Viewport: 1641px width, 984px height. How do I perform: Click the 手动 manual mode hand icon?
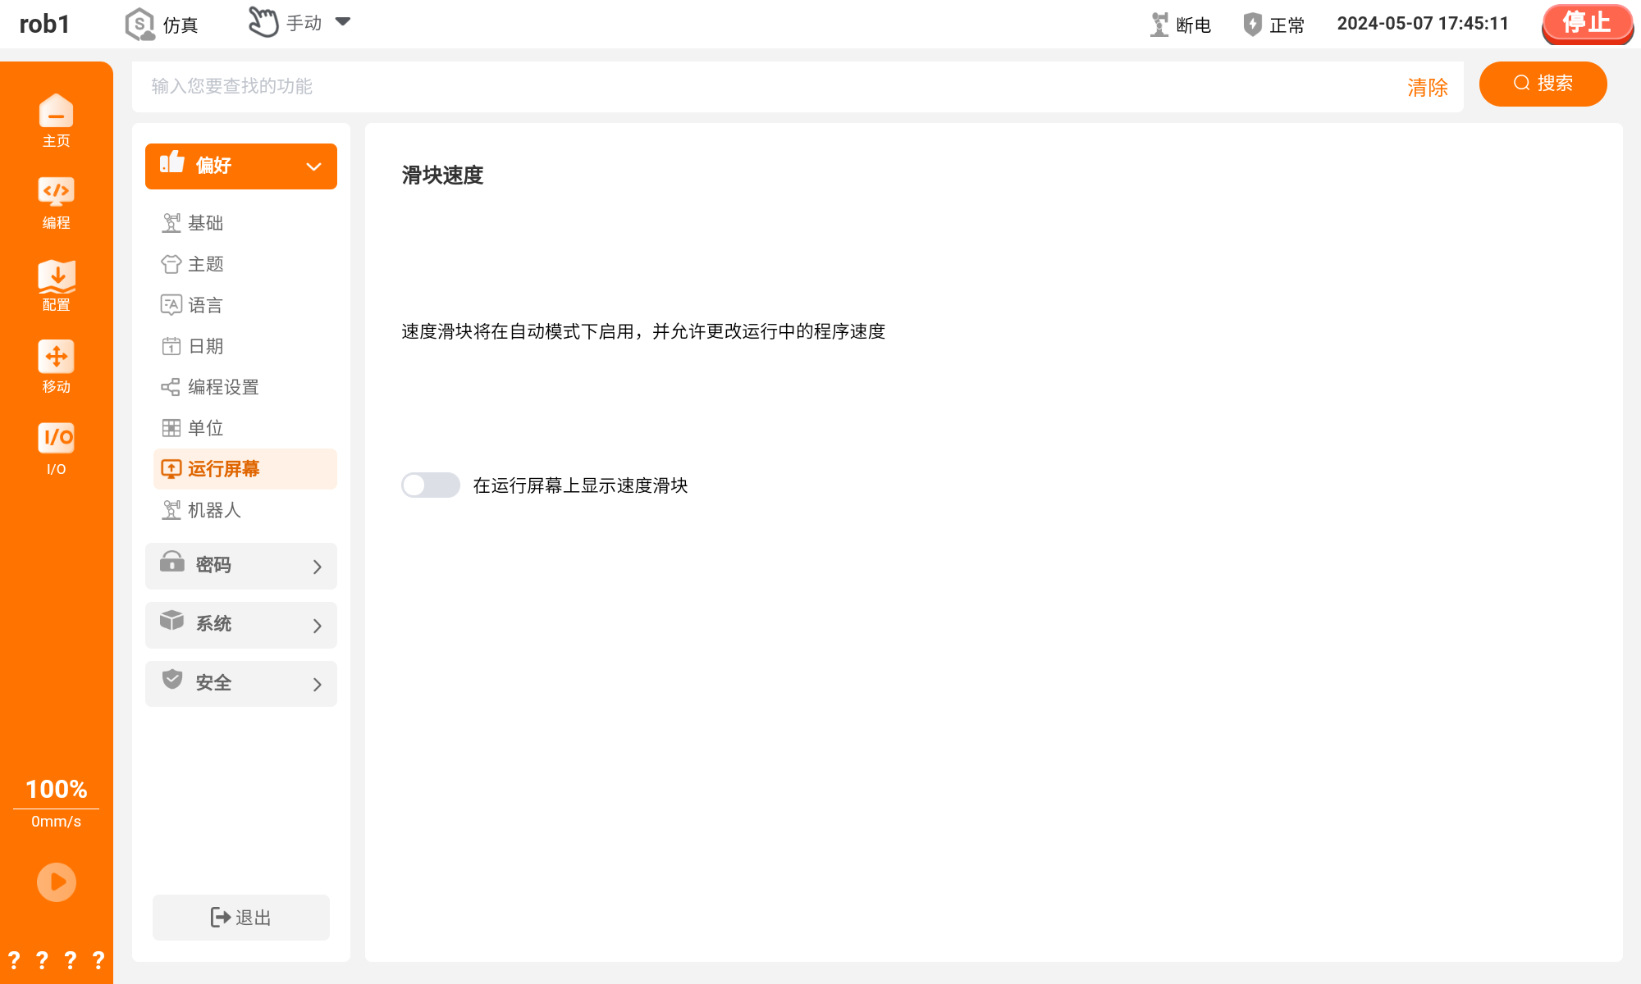262,22
